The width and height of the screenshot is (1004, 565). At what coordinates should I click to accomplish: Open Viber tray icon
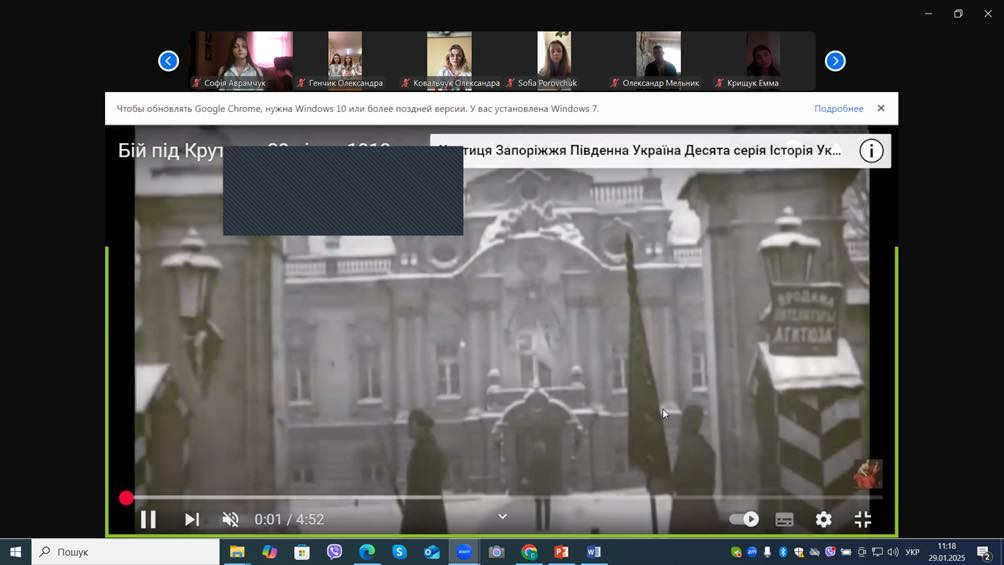coord(830,552)
